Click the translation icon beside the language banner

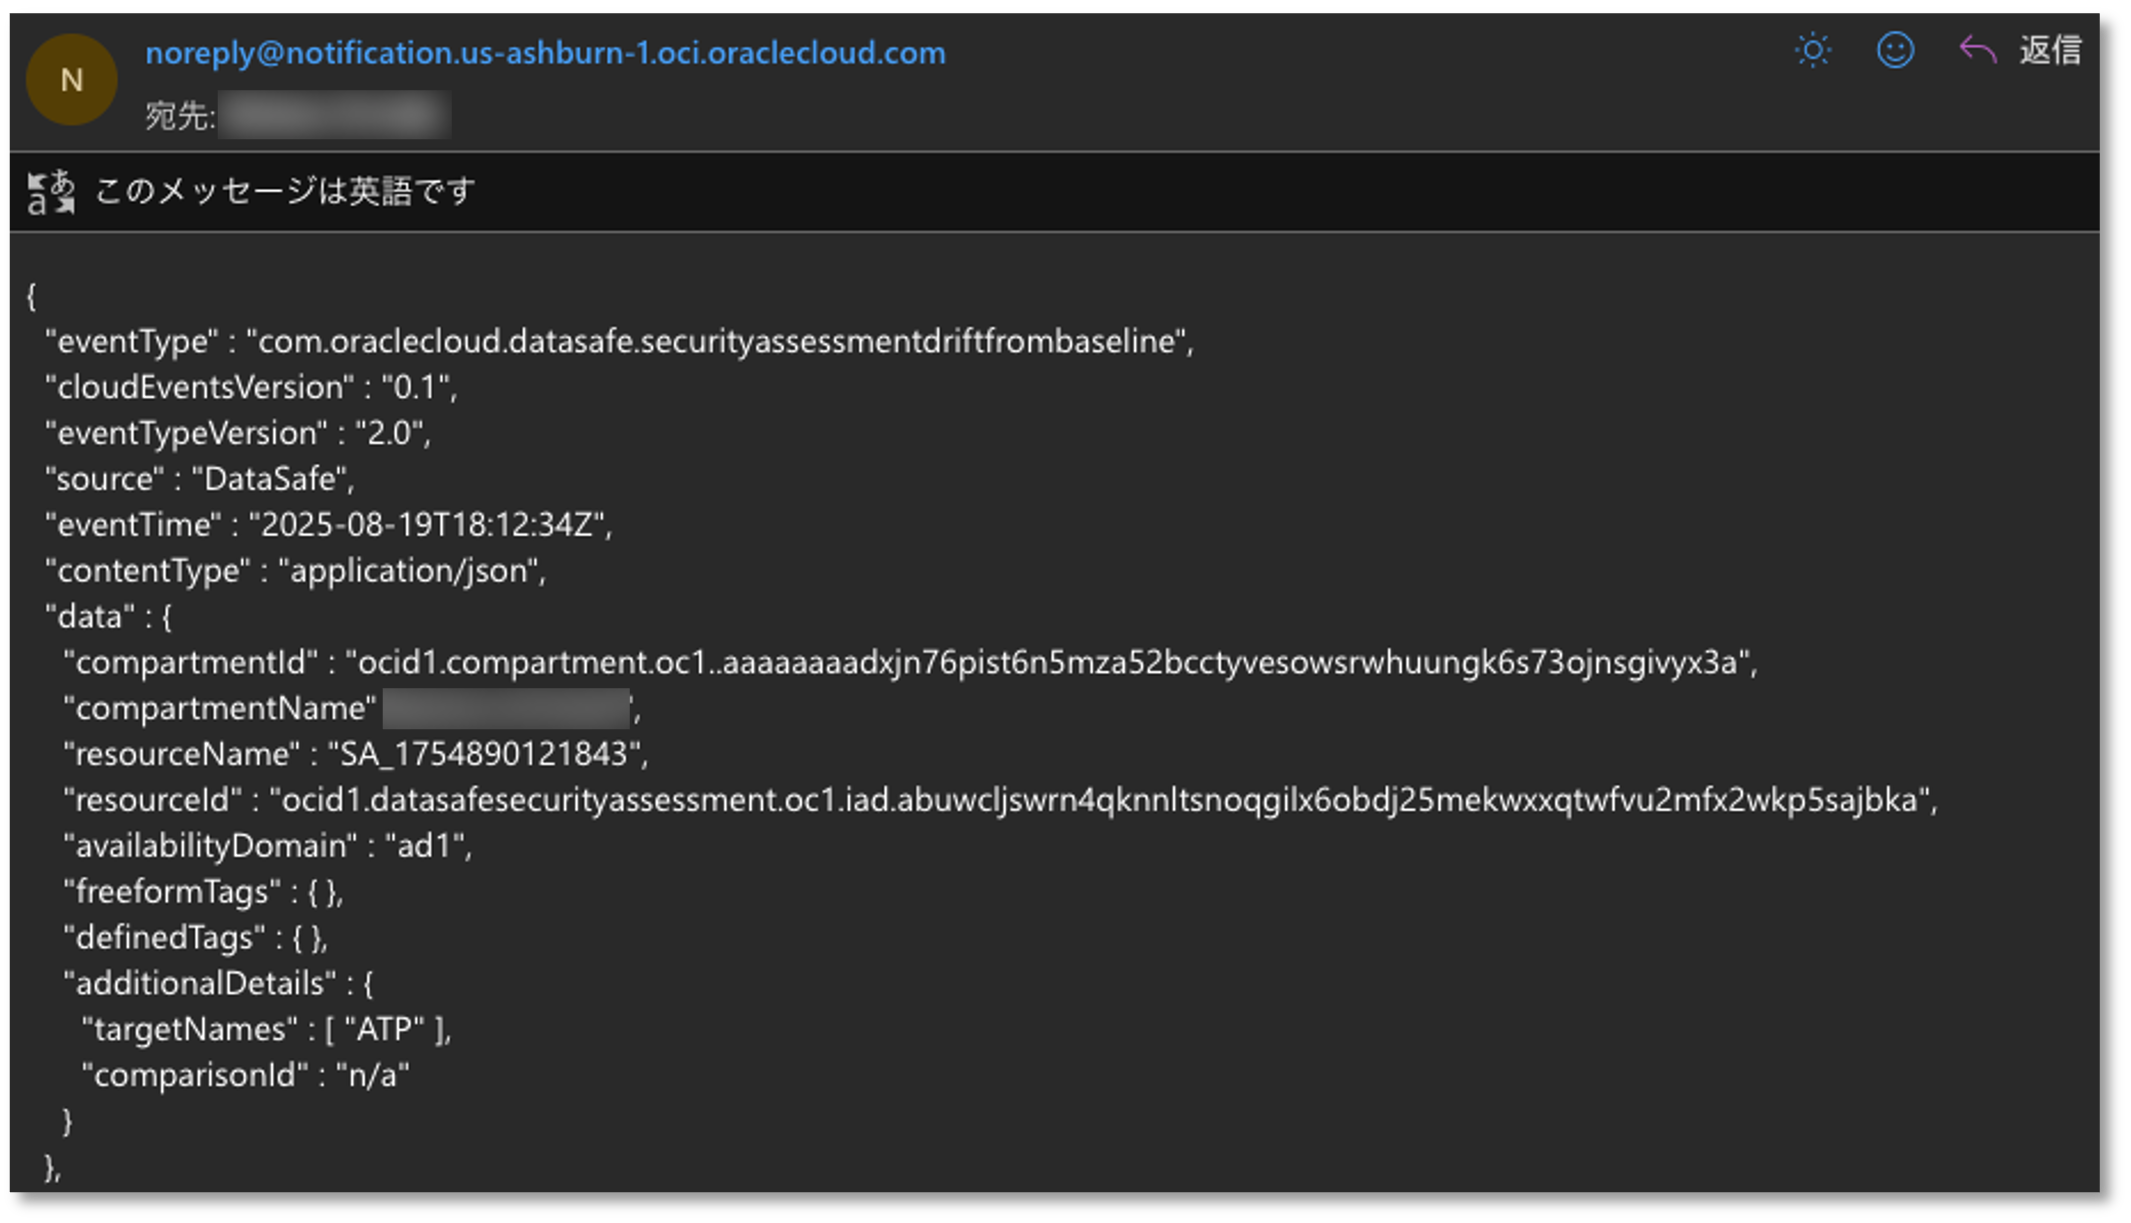point(49,190)
